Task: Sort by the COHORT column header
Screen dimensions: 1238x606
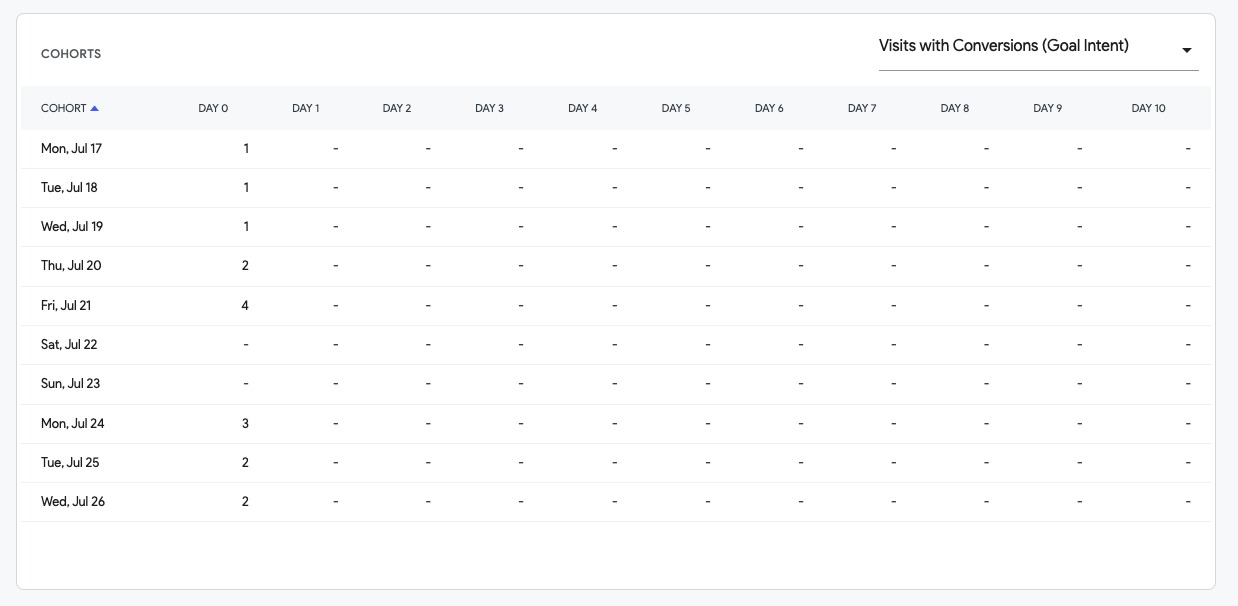Action: click(64, 108)
